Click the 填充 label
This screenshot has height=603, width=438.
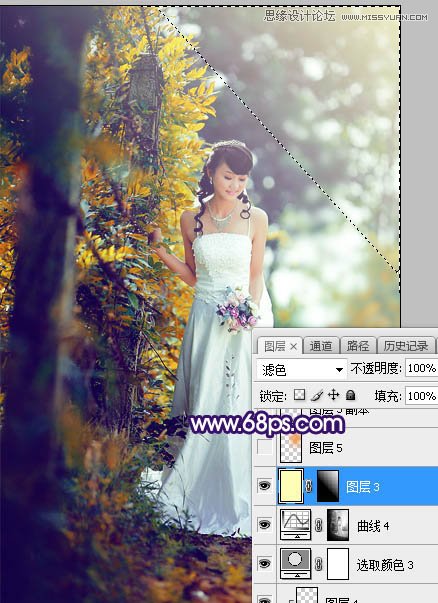pyautogui.click(x=388, y=396)
